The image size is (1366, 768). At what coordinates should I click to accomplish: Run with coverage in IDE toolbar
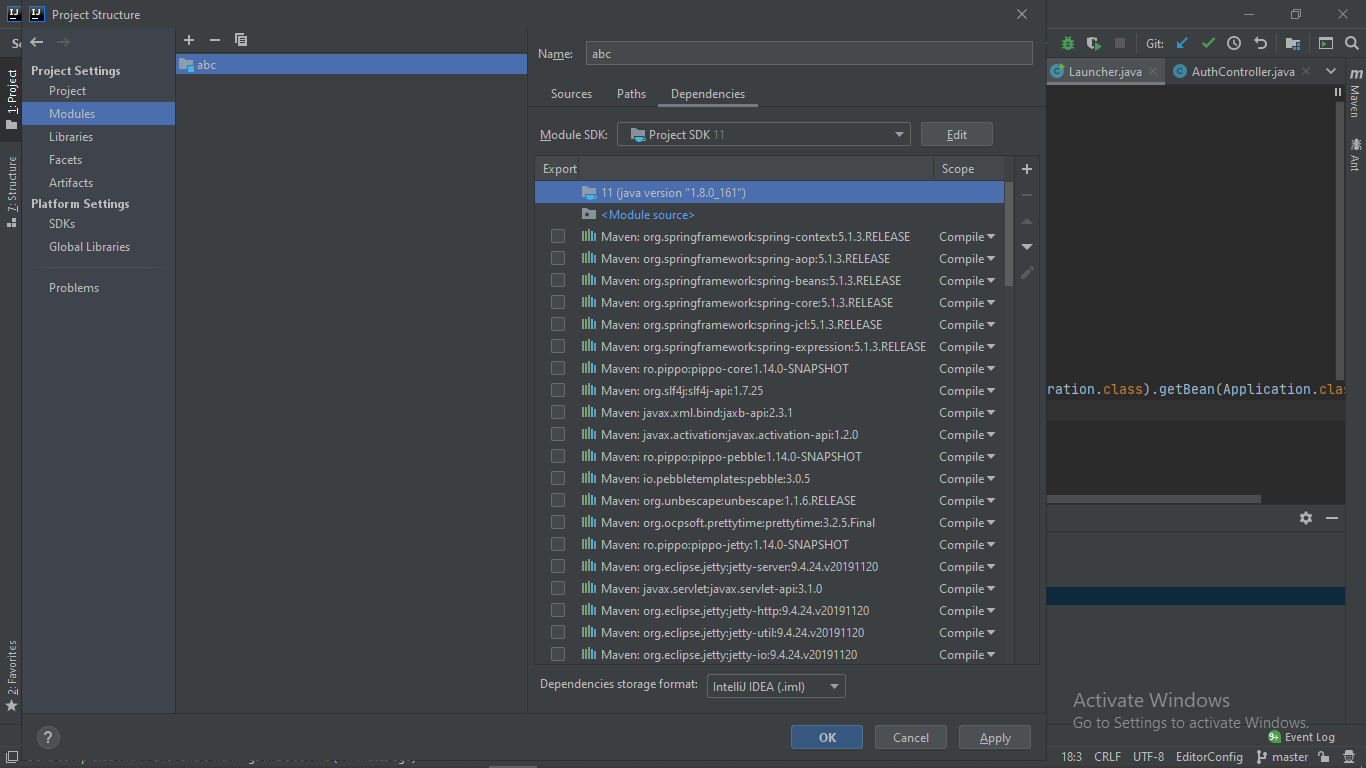(1094, 43)
